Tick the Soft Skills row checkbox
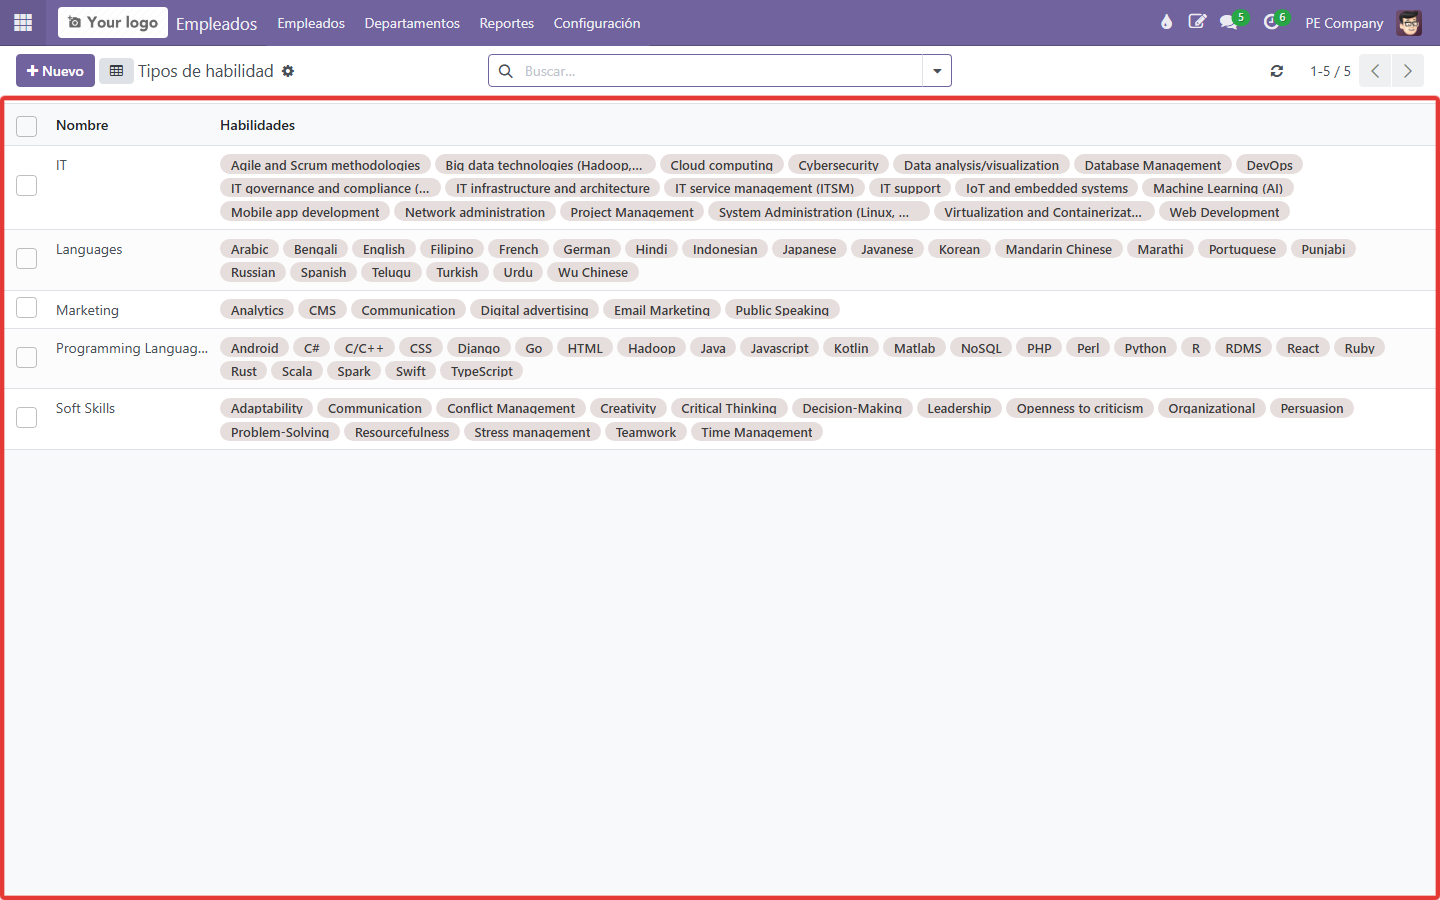 (27, 417)
